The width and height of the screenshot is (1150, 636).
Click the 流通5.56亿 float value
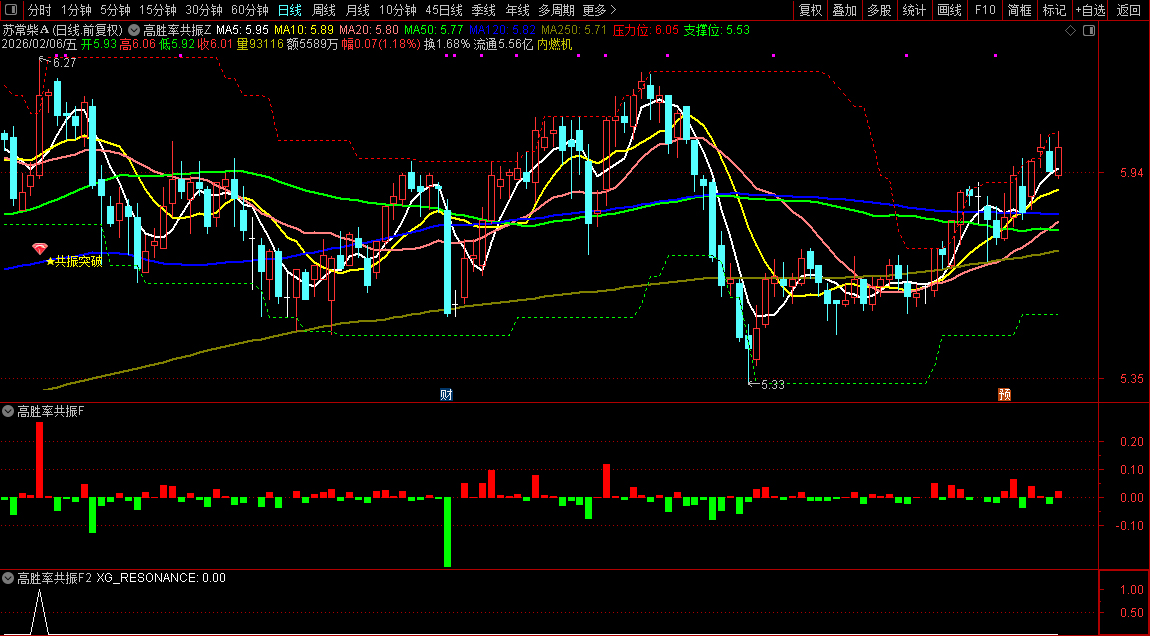[503, 45]
